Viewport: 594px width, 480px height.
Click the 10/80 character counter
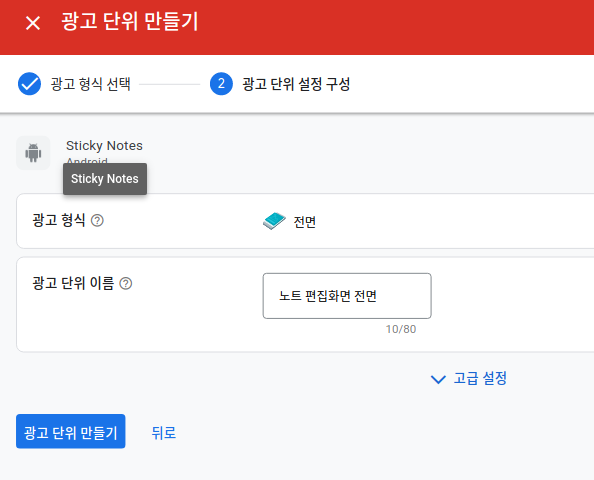point(401,329)
